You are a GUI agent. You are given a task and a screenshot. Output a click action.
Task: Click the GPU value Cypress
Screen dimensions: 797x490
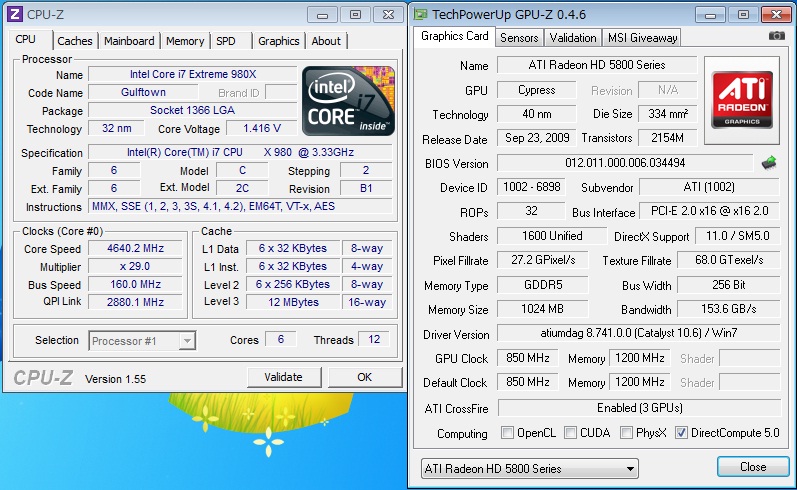537,90
